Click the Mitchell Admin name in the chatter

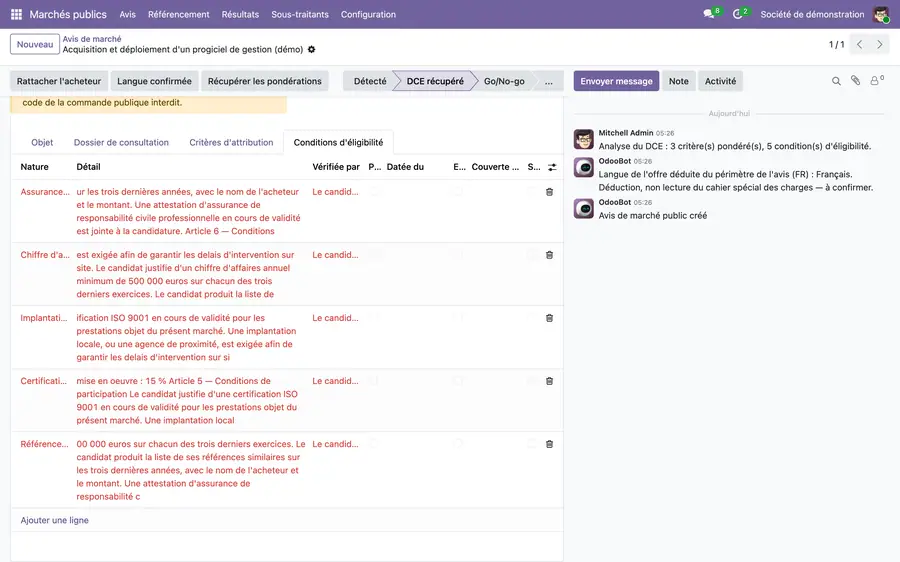point(626,133)
